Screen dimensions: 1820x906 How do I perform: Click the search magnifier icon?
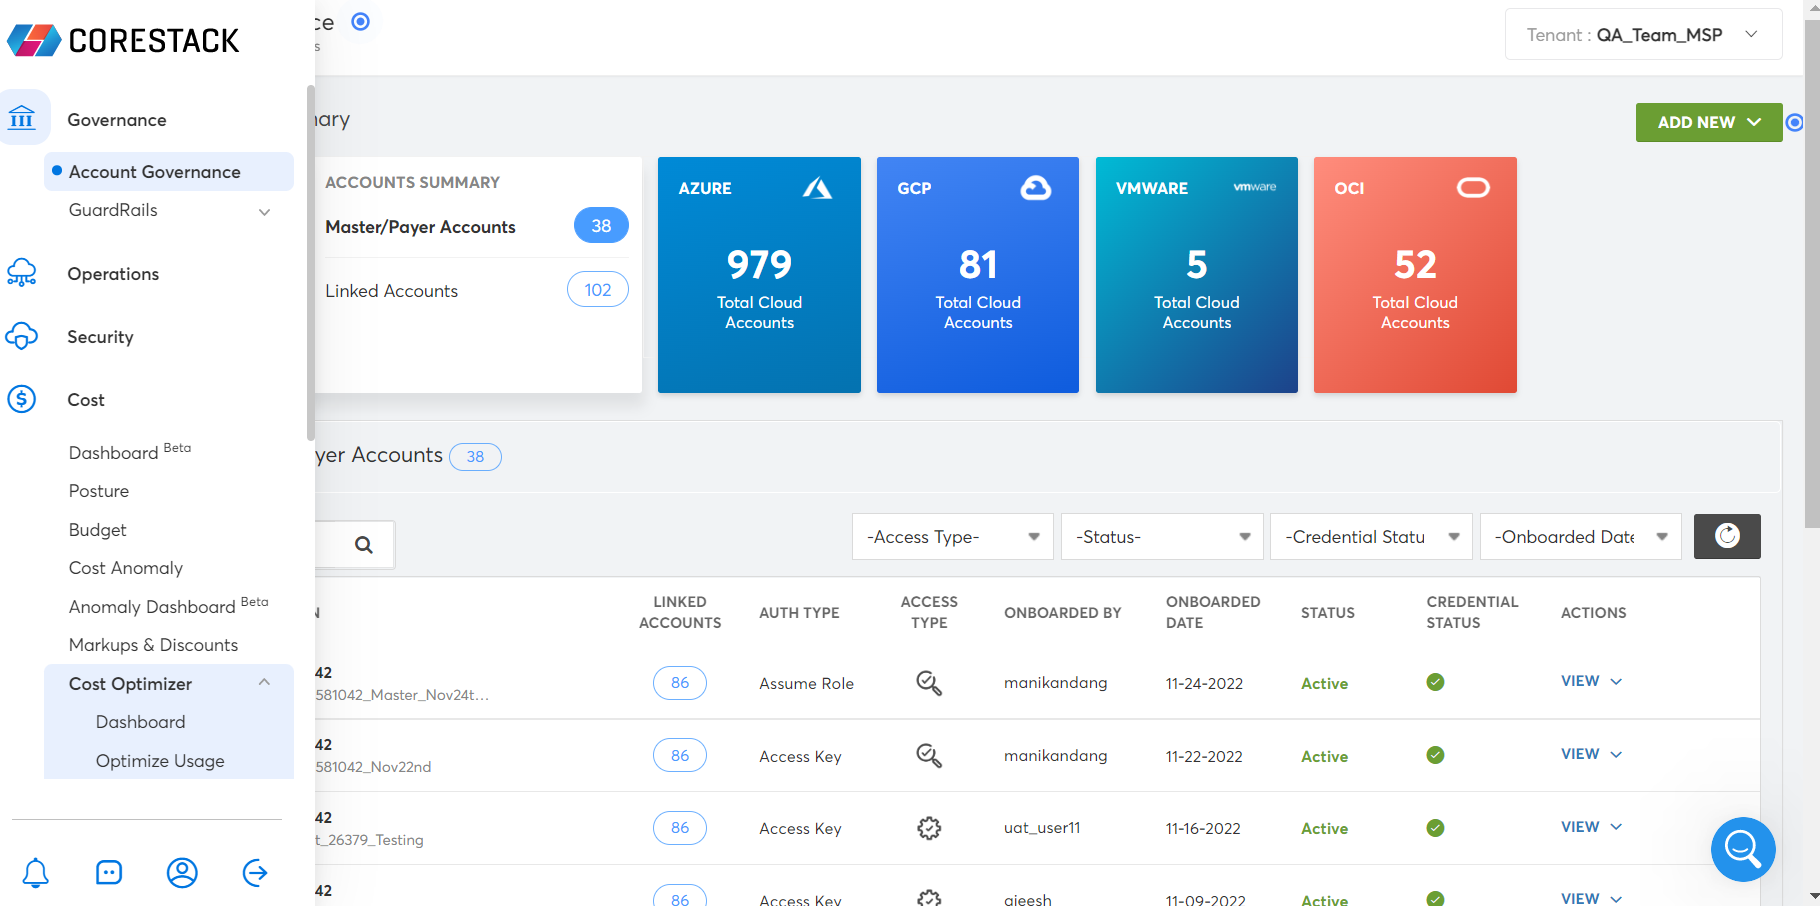point(364,545)
